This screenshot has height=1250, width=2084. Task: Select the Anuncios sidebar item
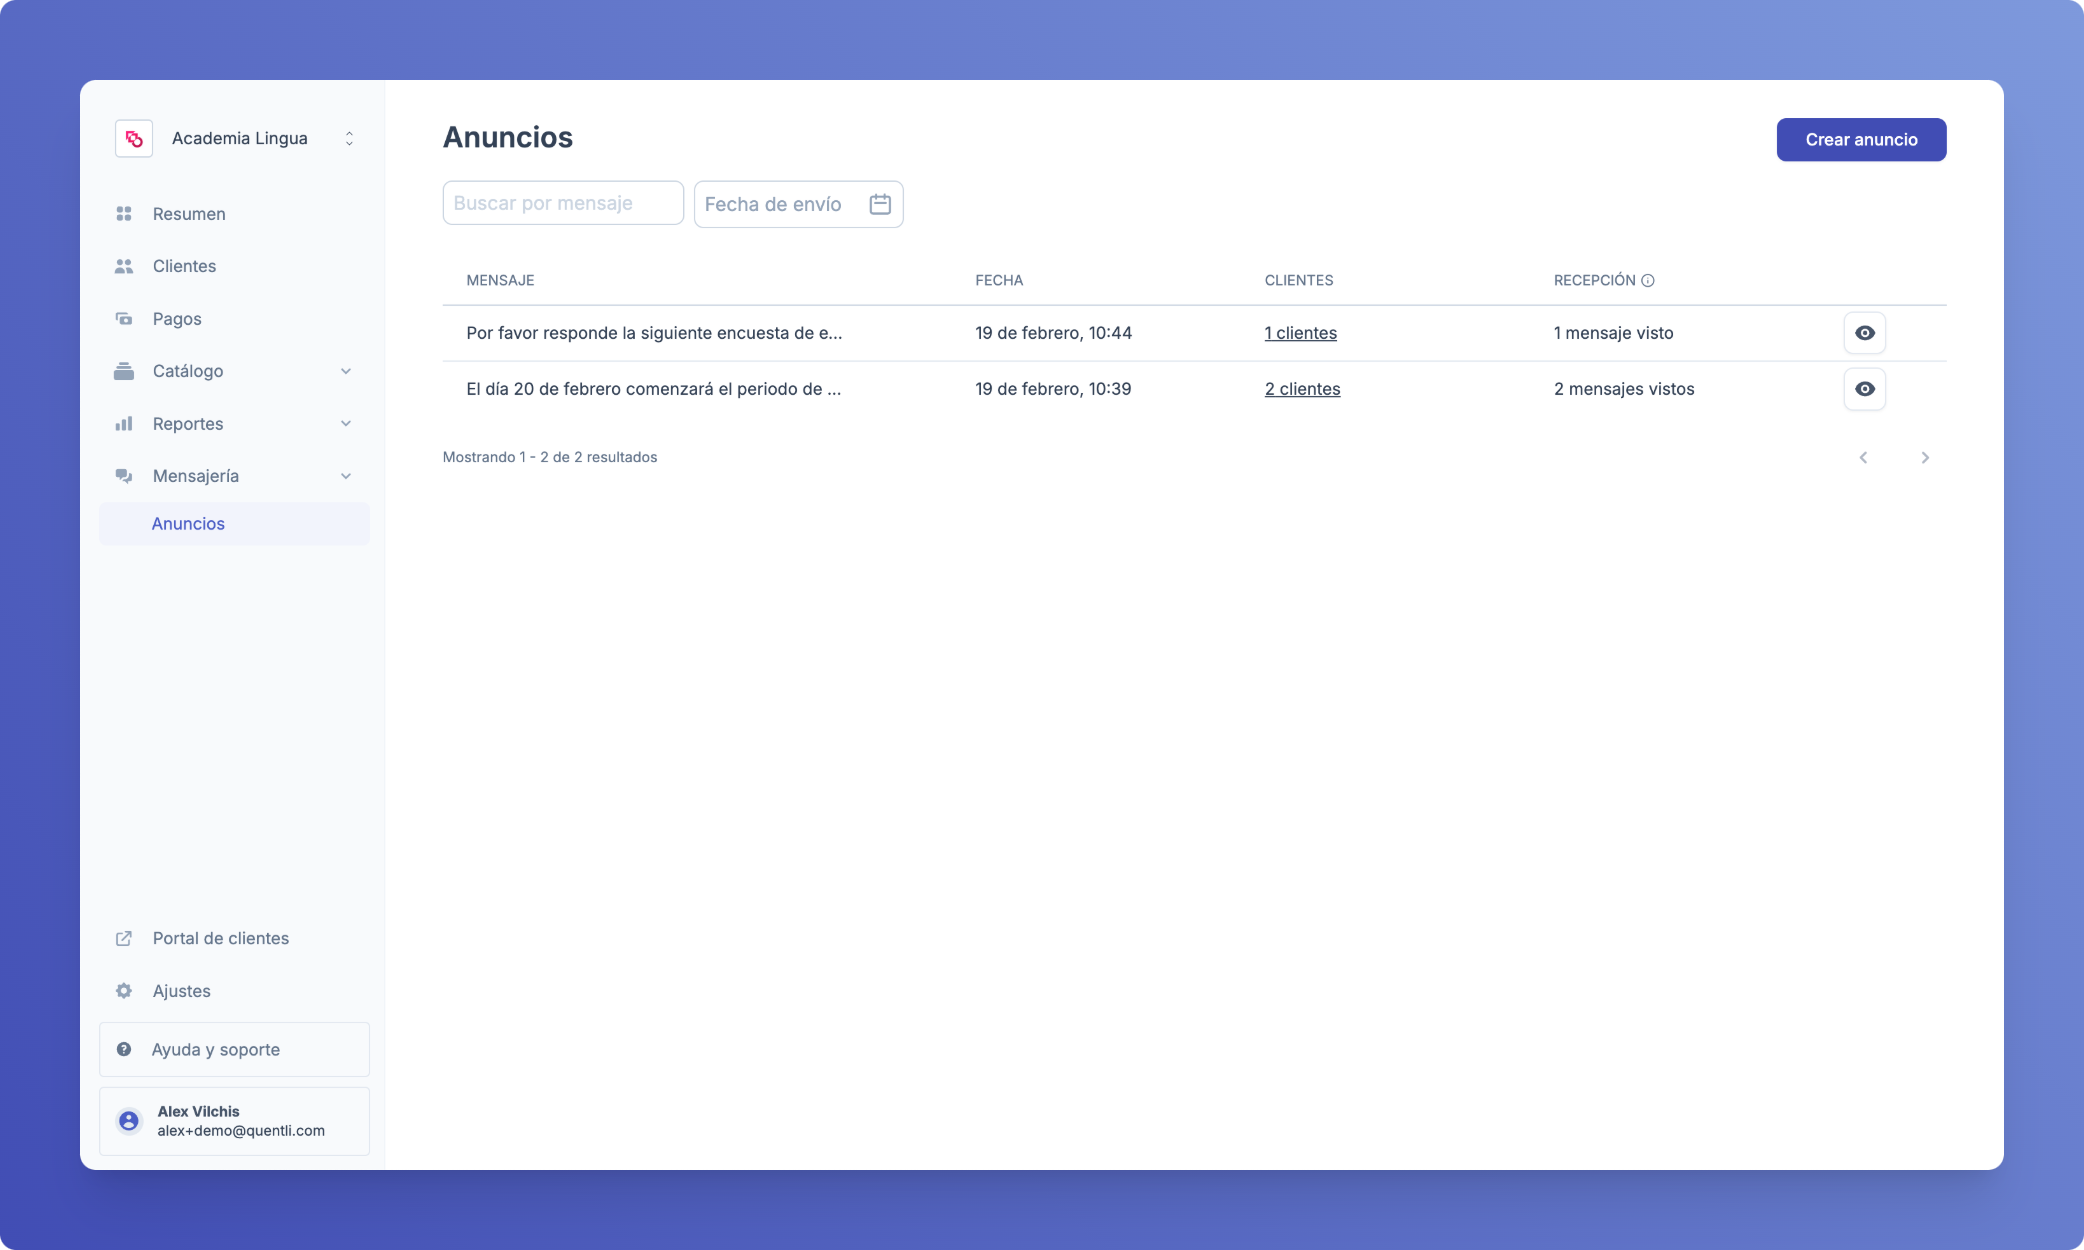click(x=188, y=524)
